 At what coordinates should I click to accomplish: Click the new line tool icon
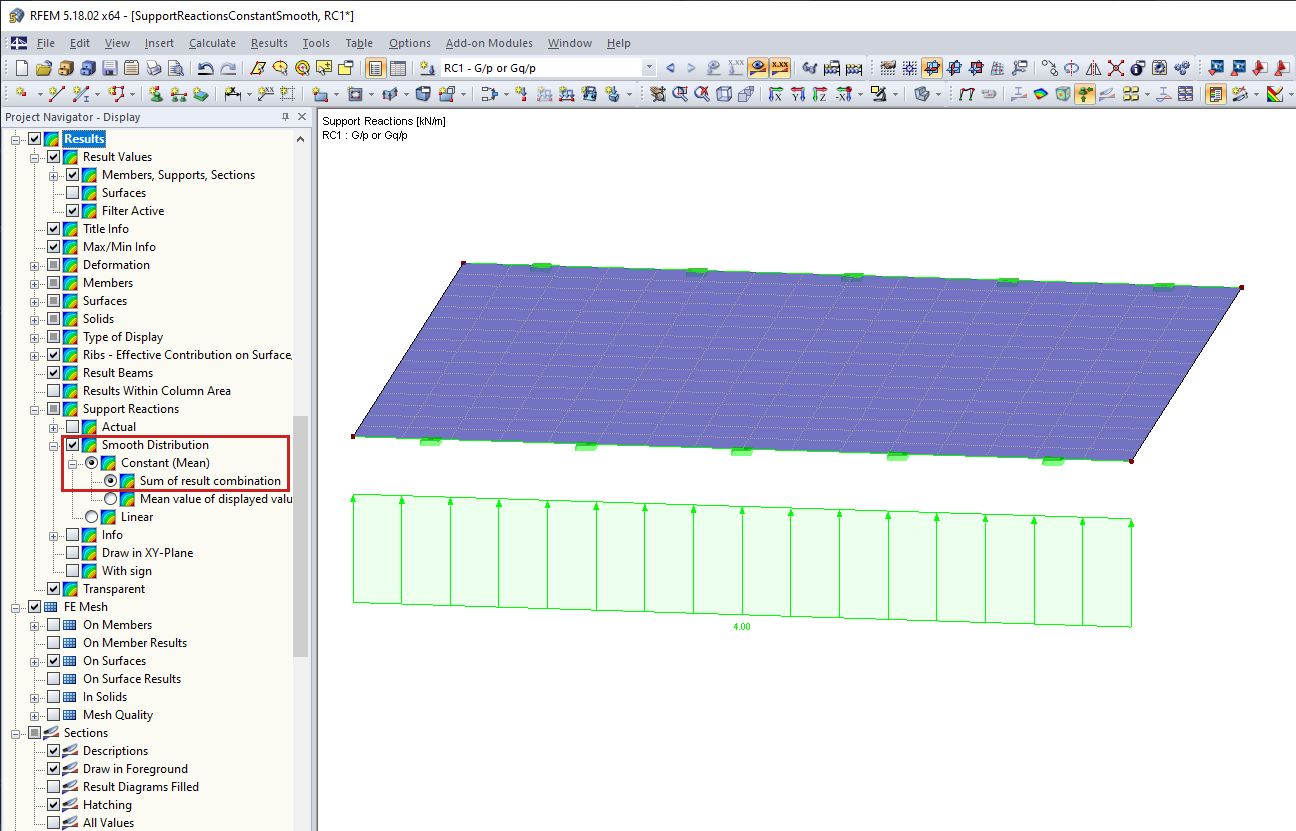(x=57, y=94)
